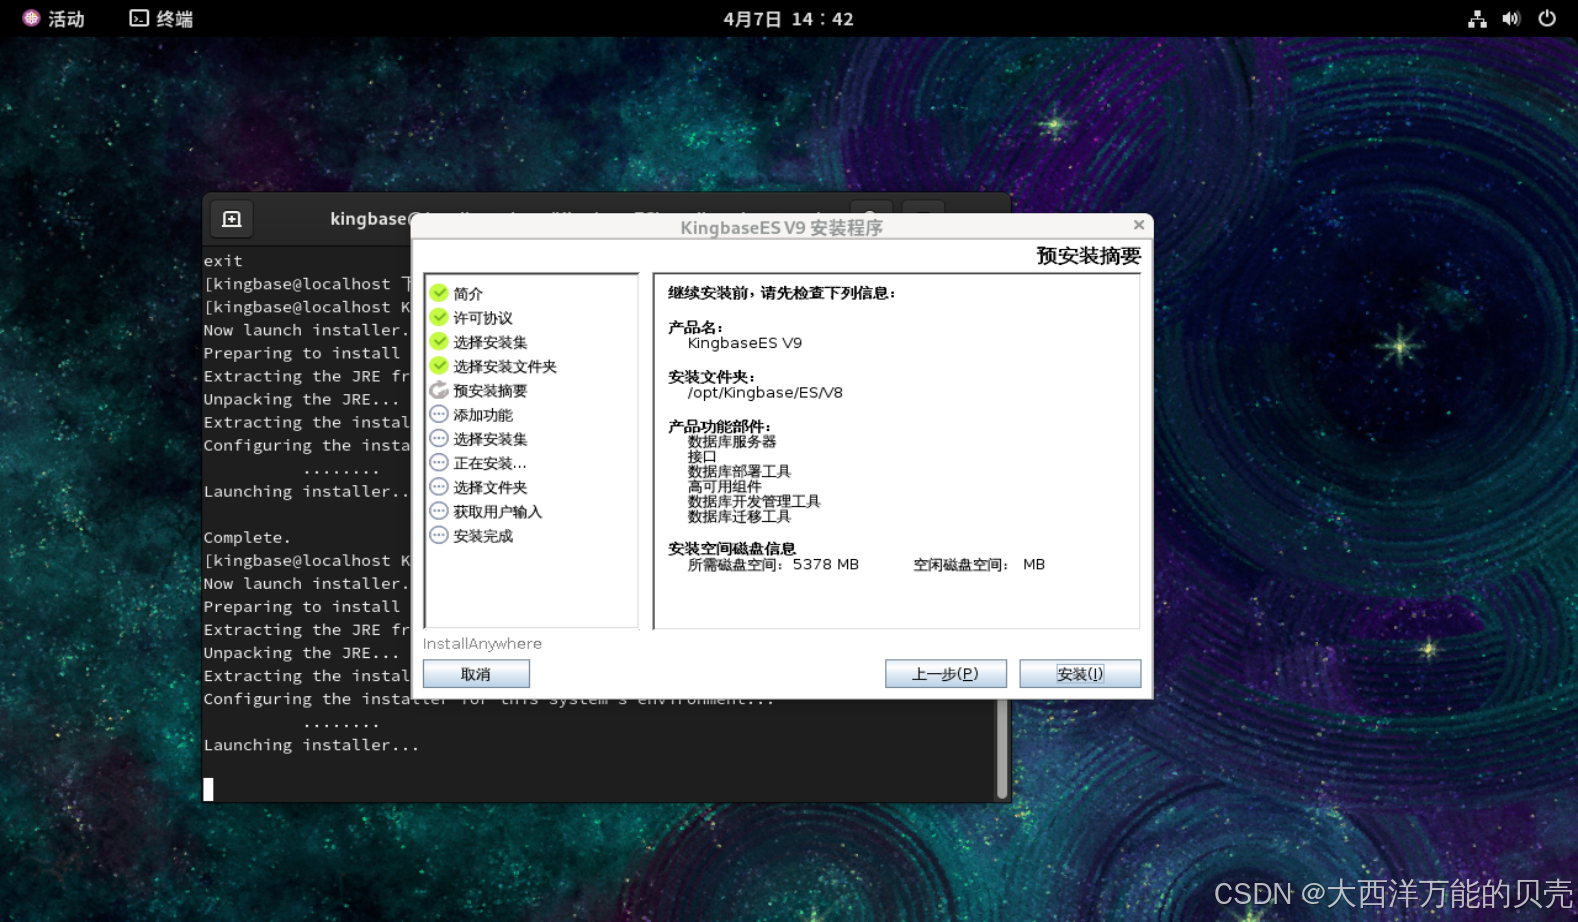Click the 数据库迁移工具 component entry
Image resolution: width=1578 pixels, height=922 pixels.
point(739,516)
